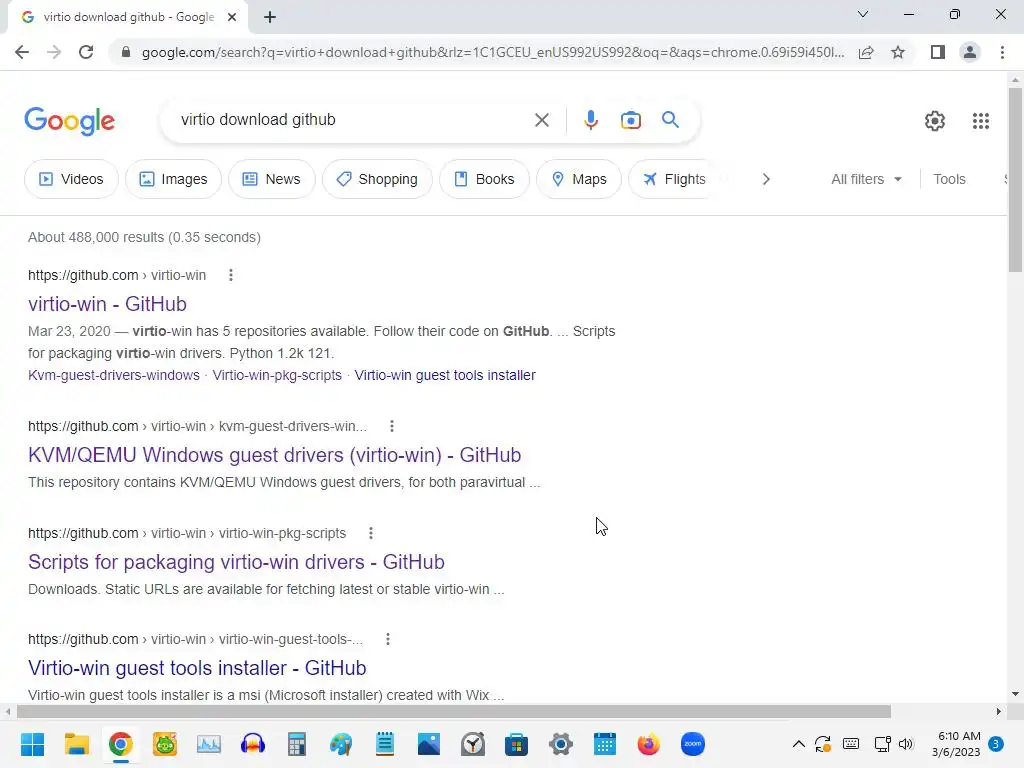This screenshot has width=1024, height=768.
Task: Open the tab search dropdown arrow
Action: [863, 14]
